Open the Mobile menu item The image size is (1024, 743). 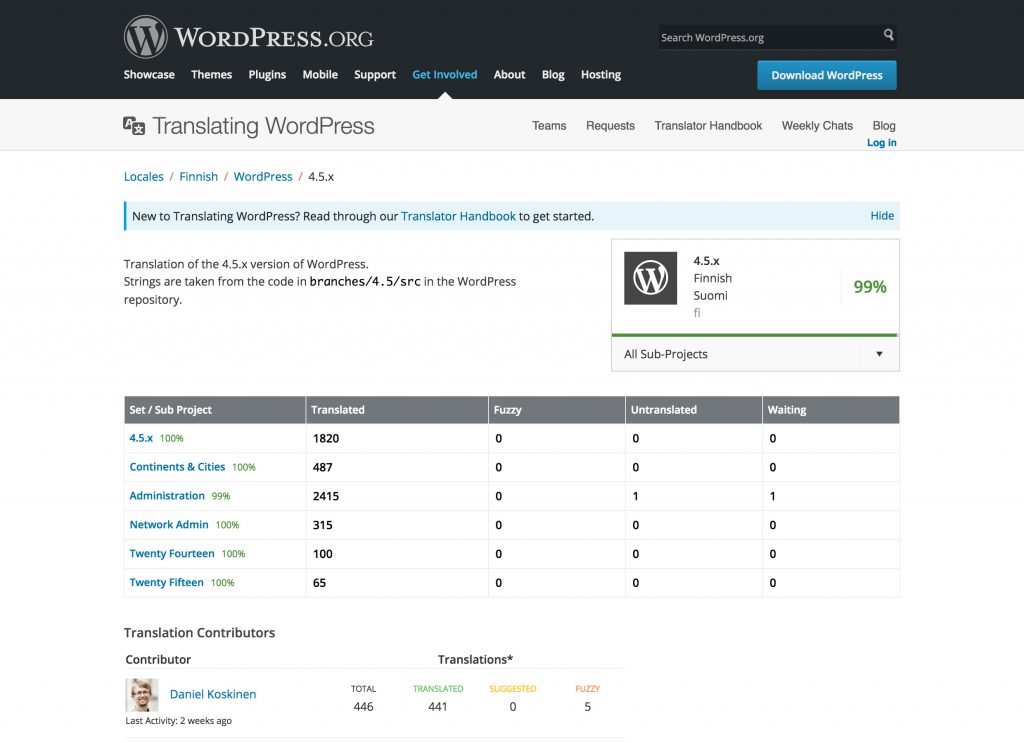pyautogui.click(x=320, y=74)
